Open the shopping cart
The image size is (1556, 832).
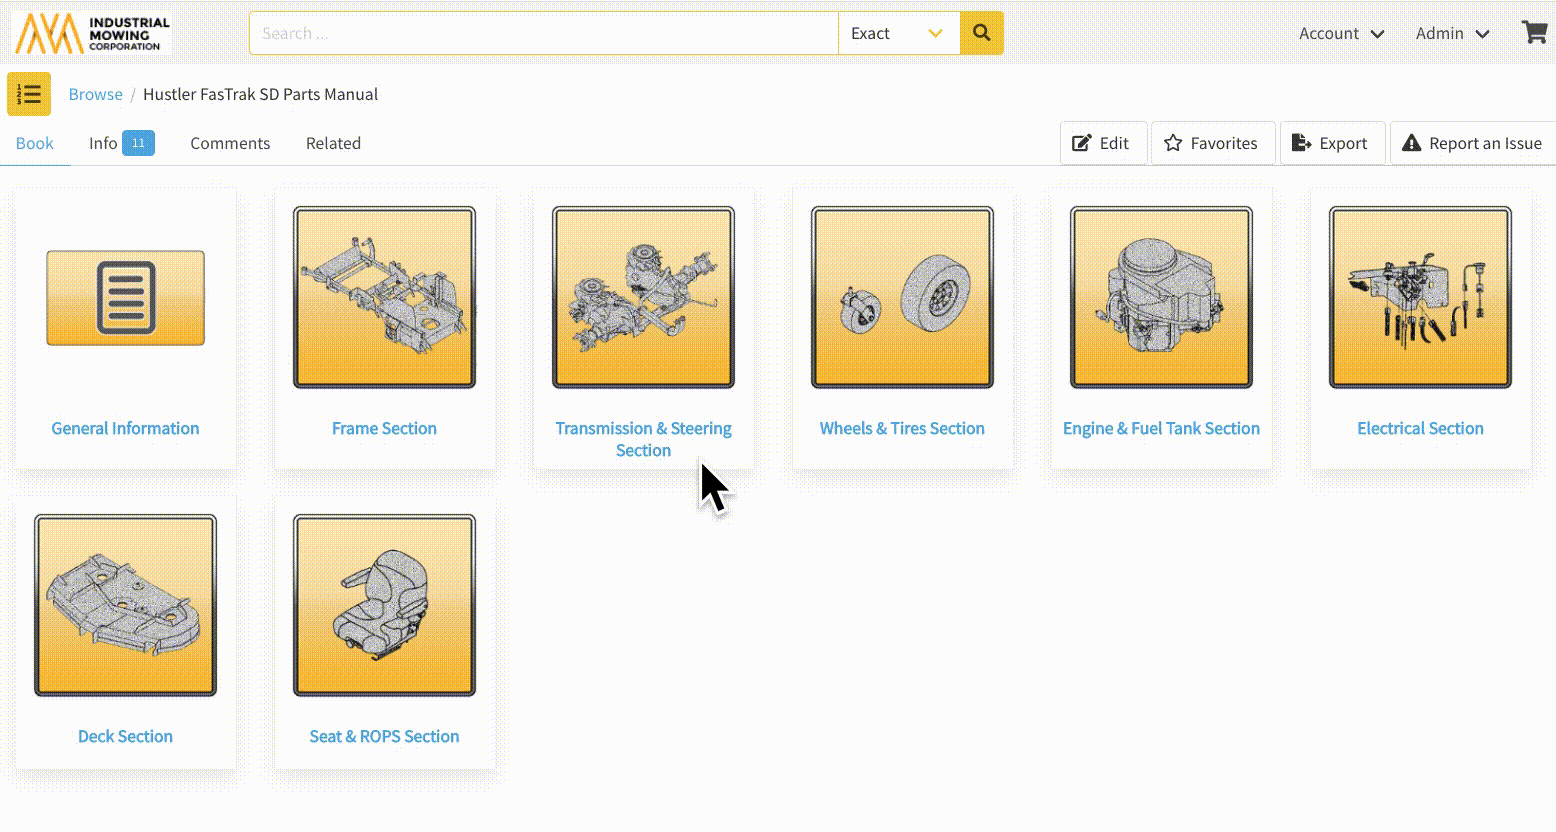(1534, 32)
